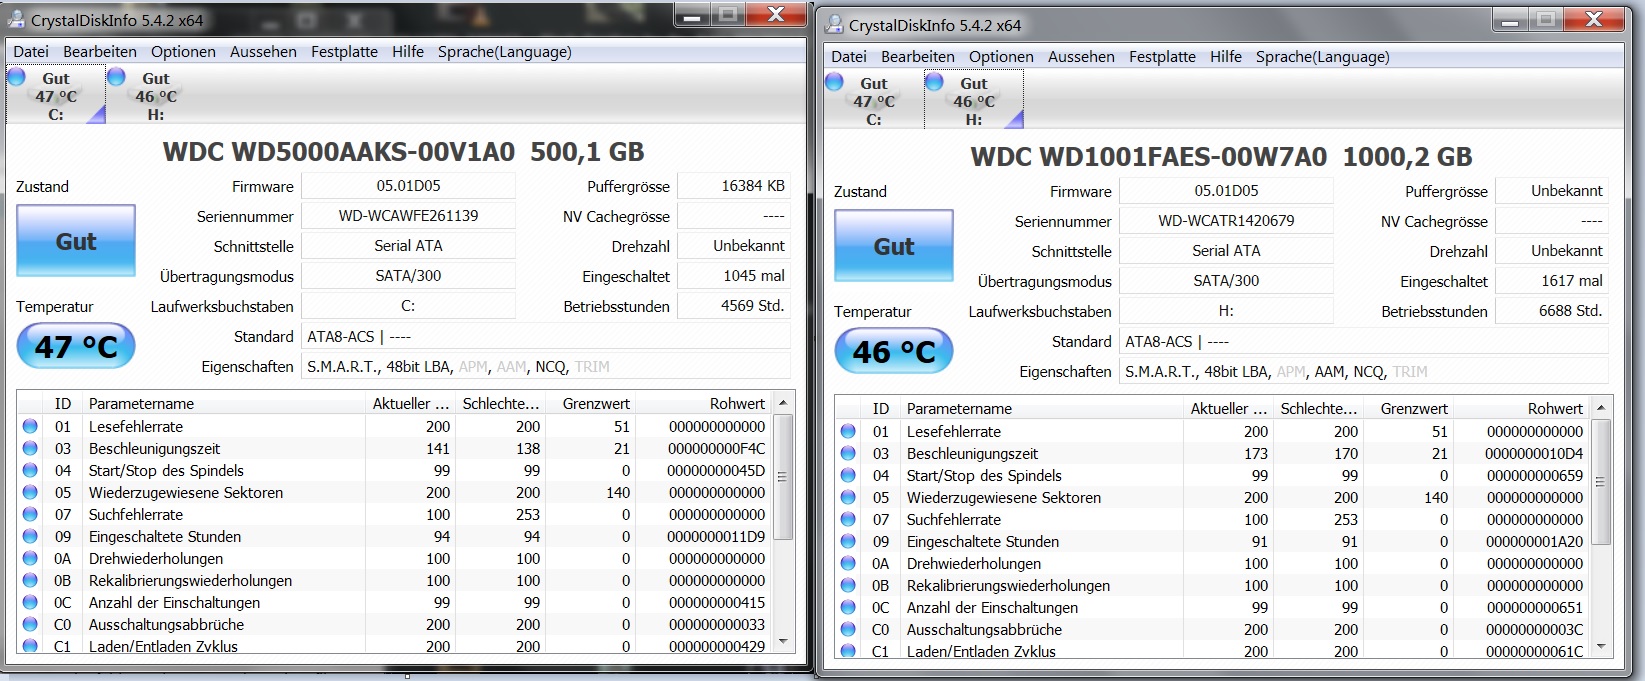
Task: Click raw value 000000001A20 in right window
Action: [1534, 542]
